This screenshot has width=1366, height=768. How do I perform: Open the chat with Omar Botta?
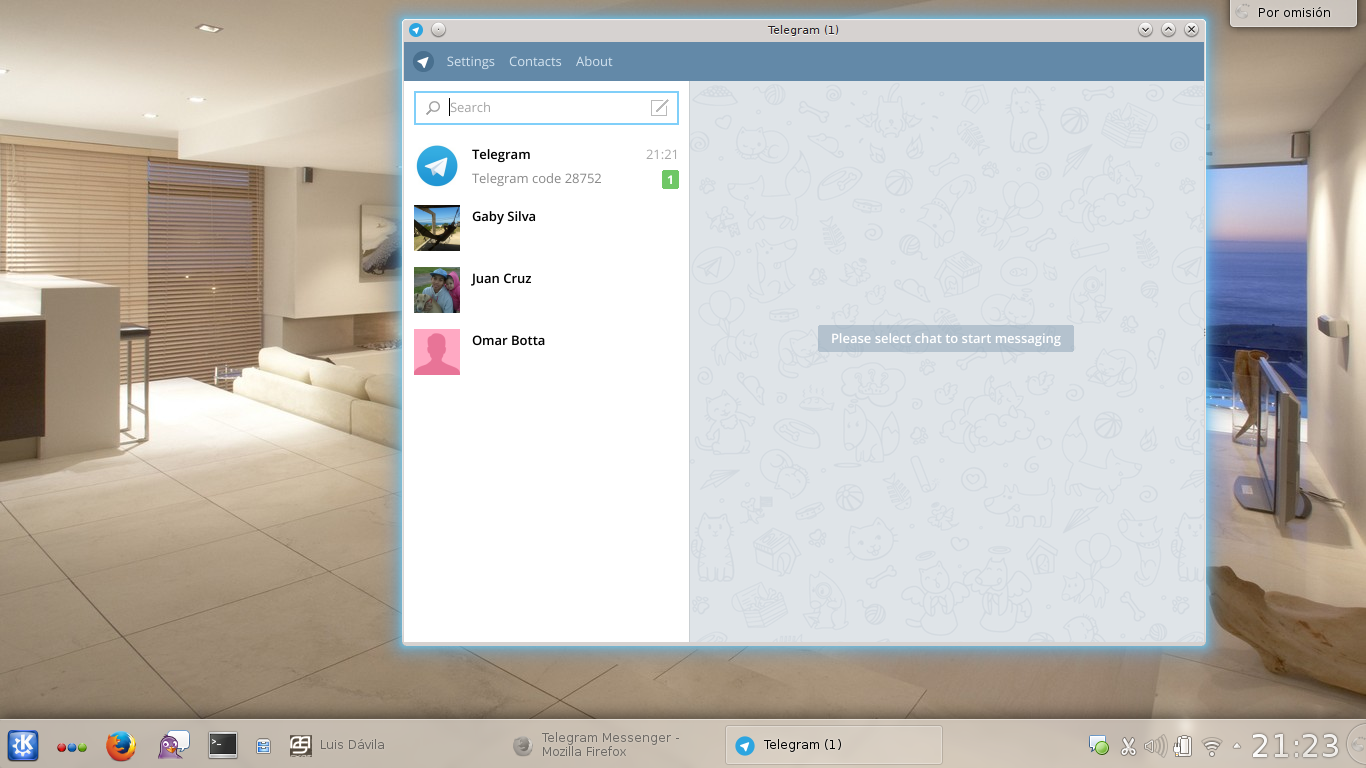tap(546, 352)
